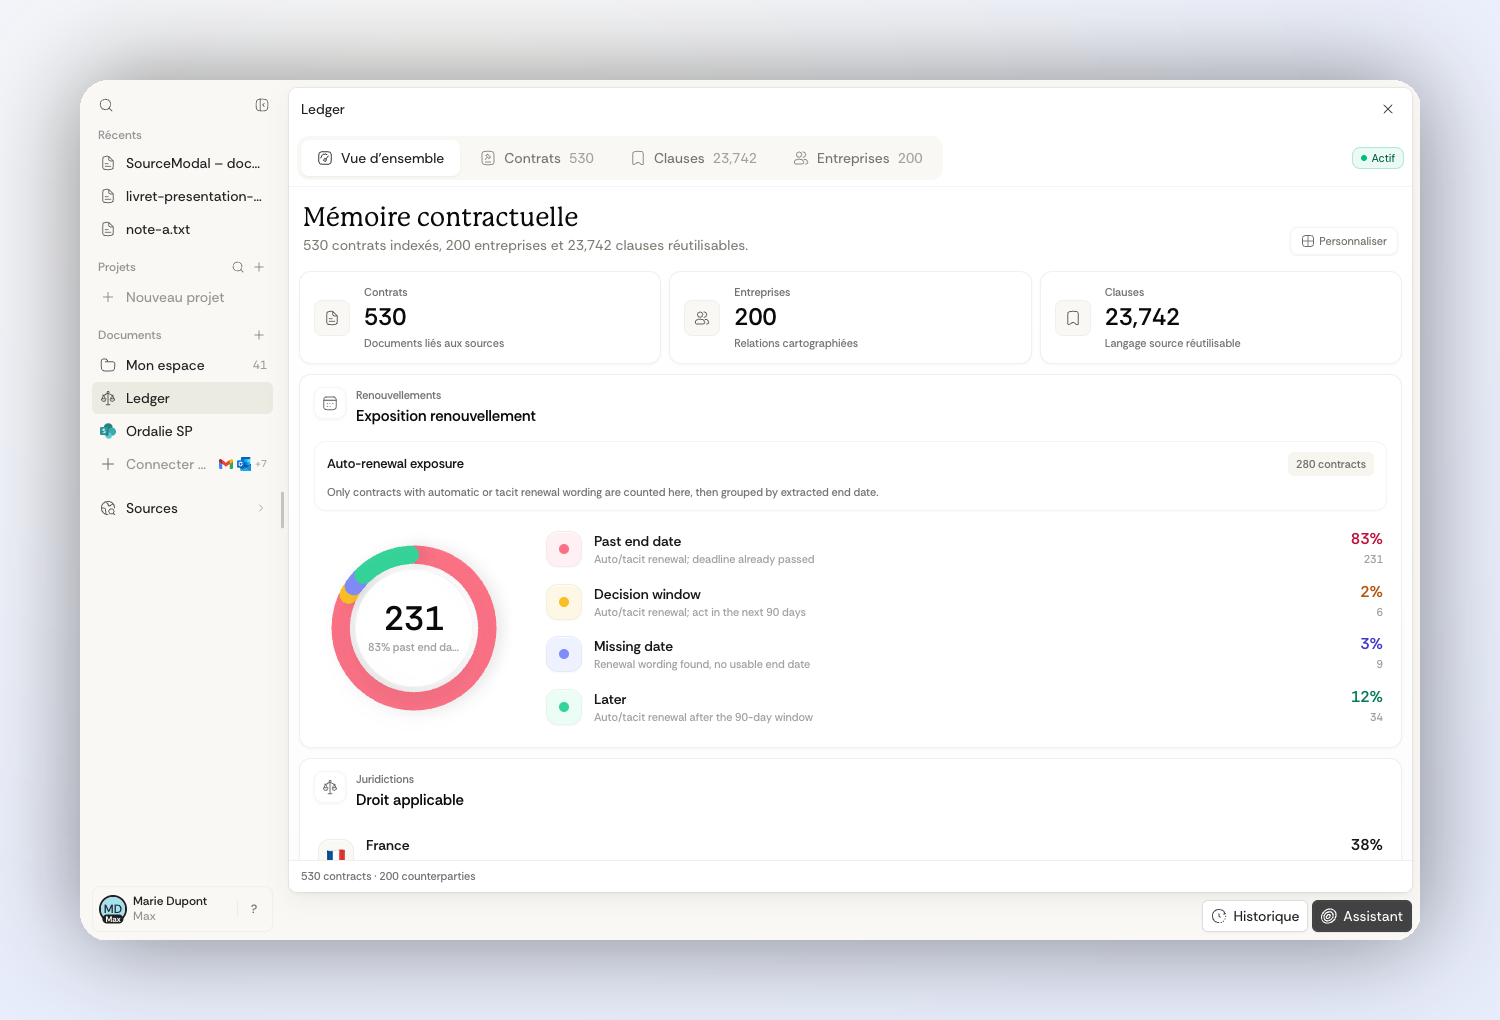Add a project via Projets plus icon
The width and height of the screenshot is (1500, 1020).
[259, 267]
